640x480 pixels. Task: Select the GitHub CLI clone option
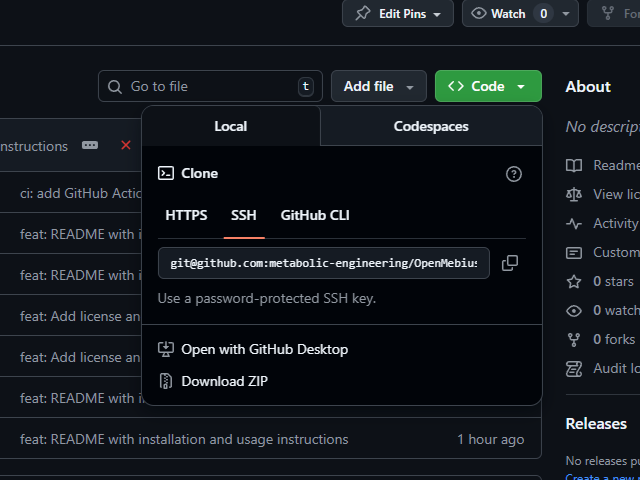(315, 215)
